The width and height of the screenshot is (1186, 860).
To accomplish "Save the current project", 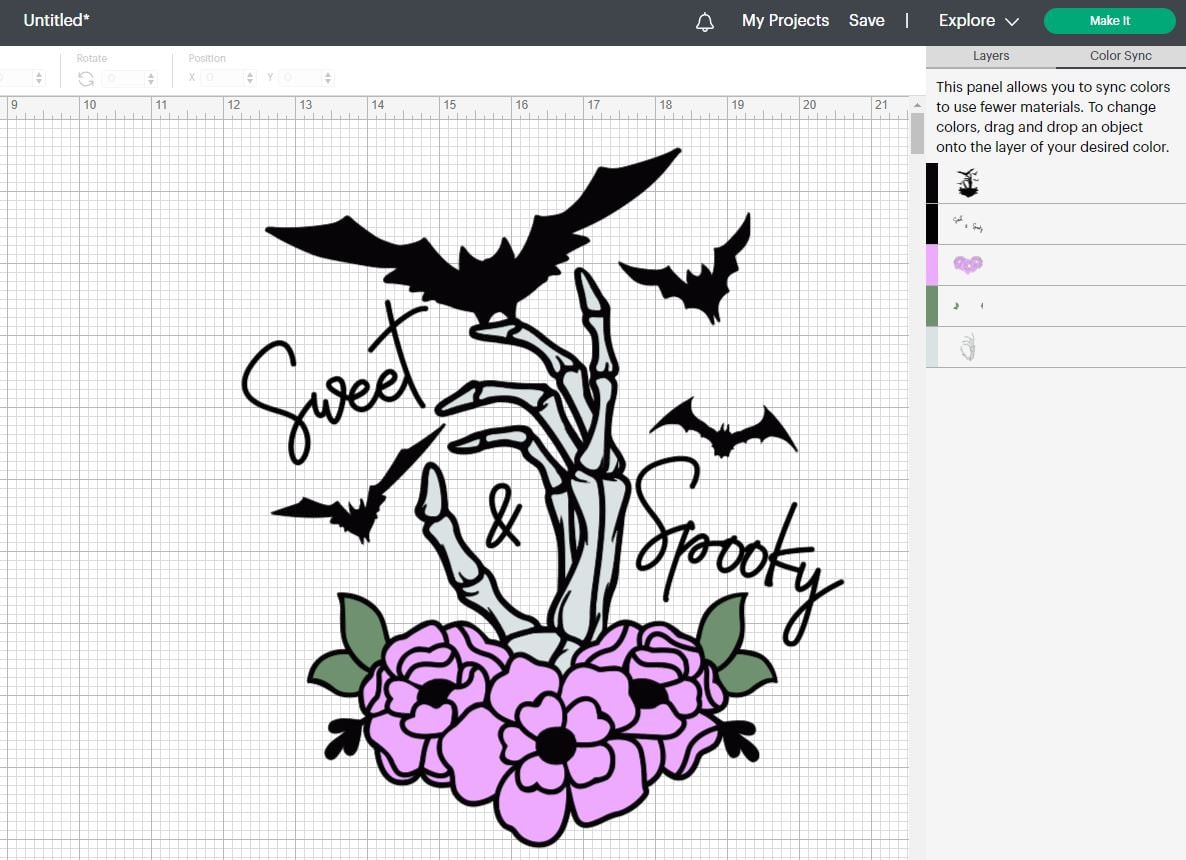I will click(x=866, y=20).
